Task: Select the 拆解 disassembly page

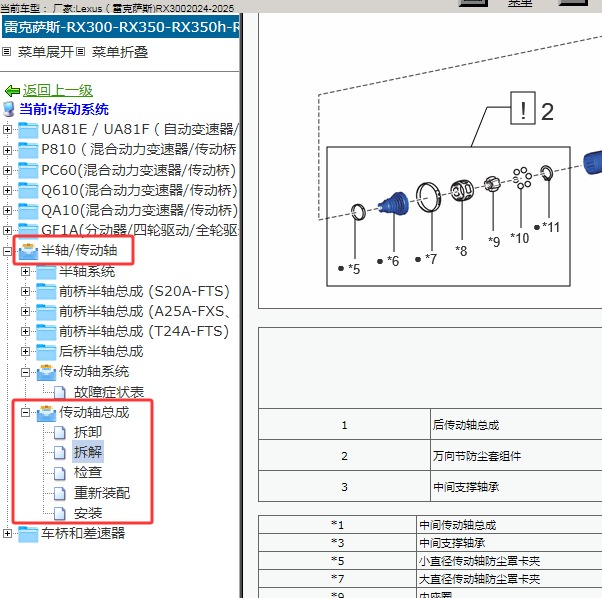Action: (88, 452)
